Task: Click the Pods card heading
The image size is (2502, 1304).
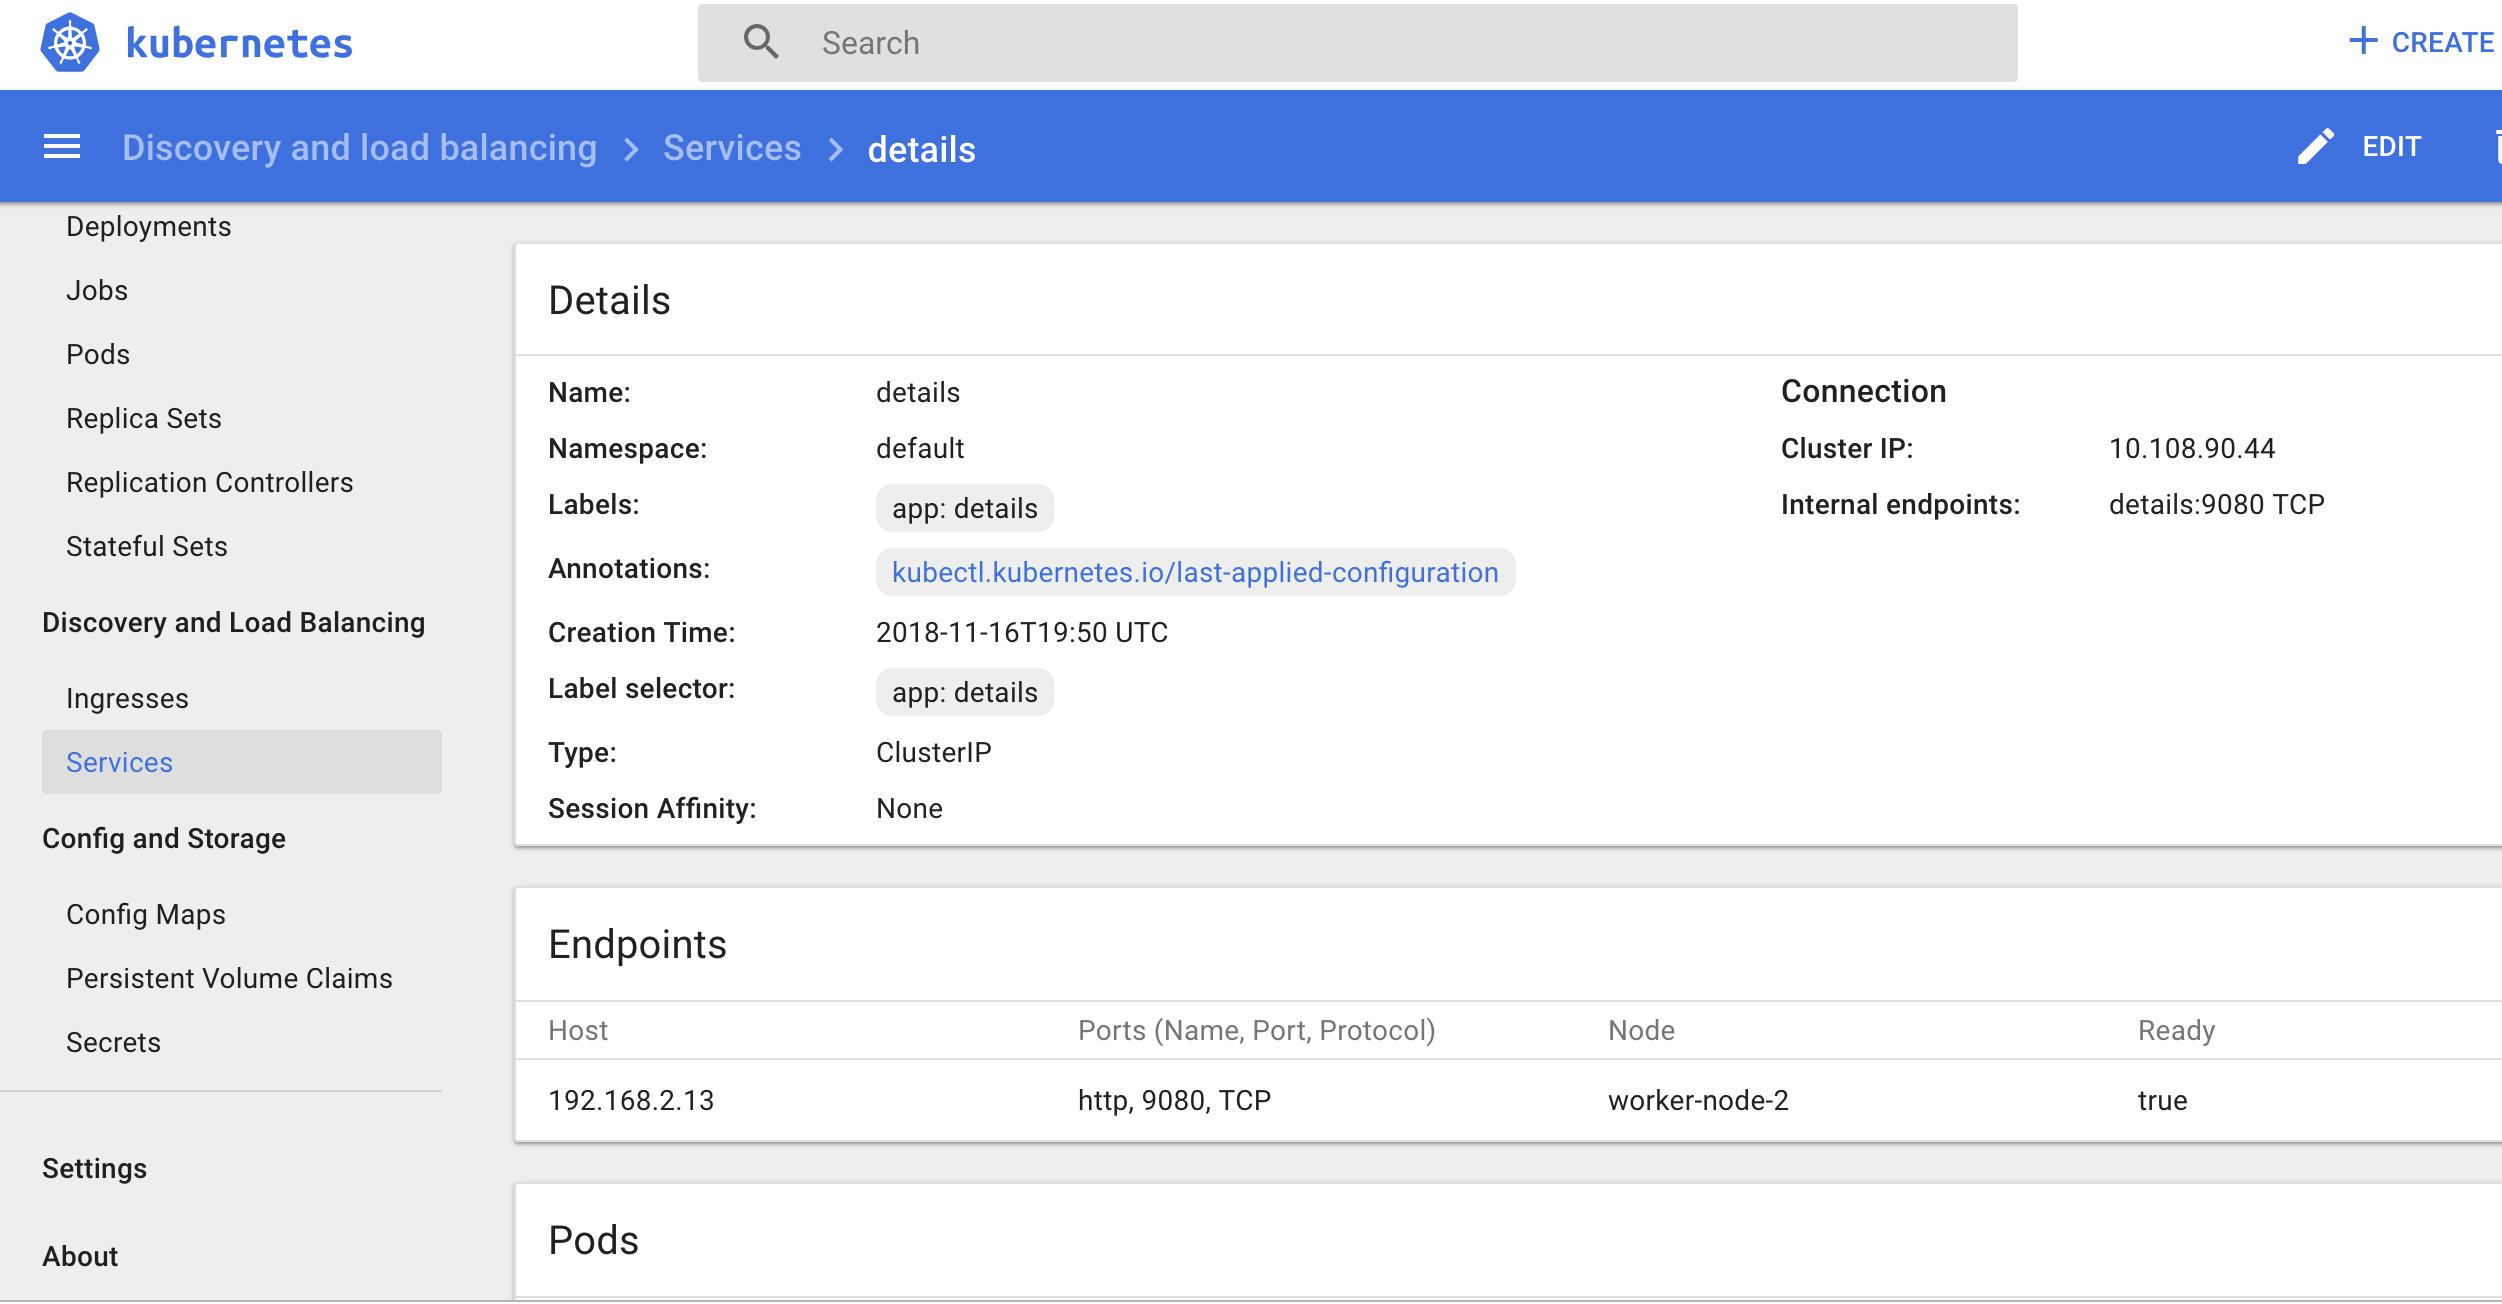Action: click(593, 1240)
